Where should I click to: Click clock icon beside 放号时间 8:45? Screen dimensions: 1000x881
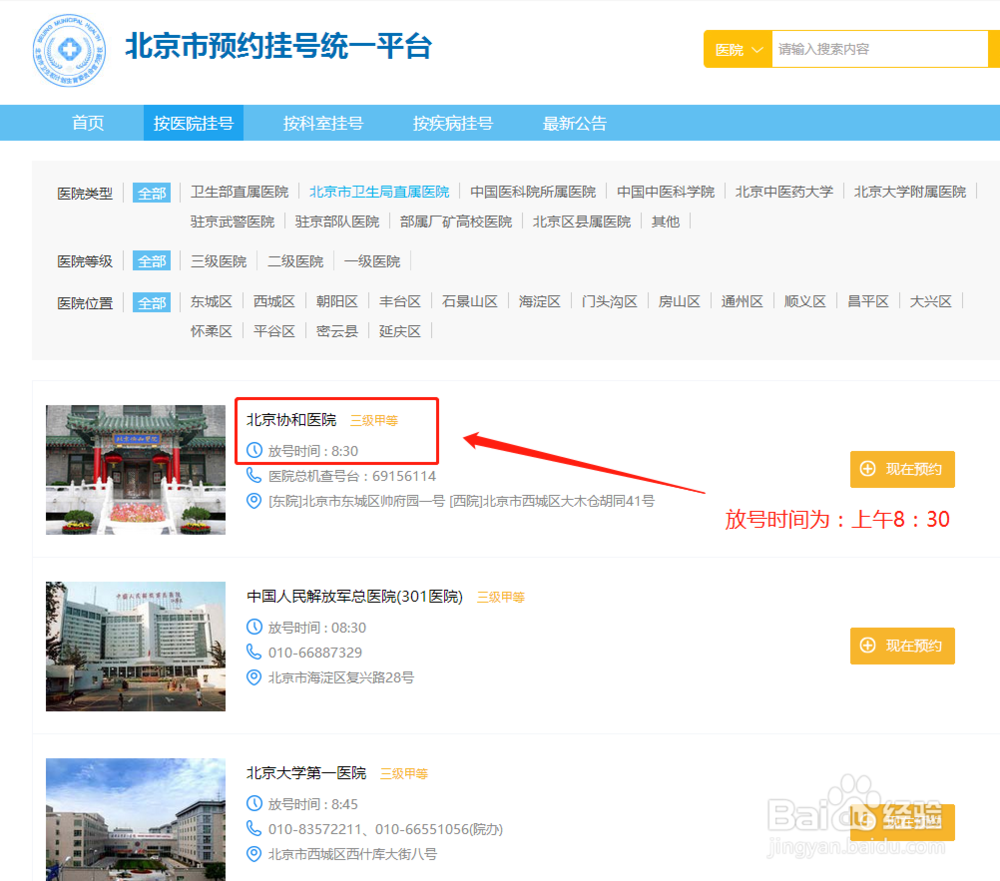[x=254, y=804]
